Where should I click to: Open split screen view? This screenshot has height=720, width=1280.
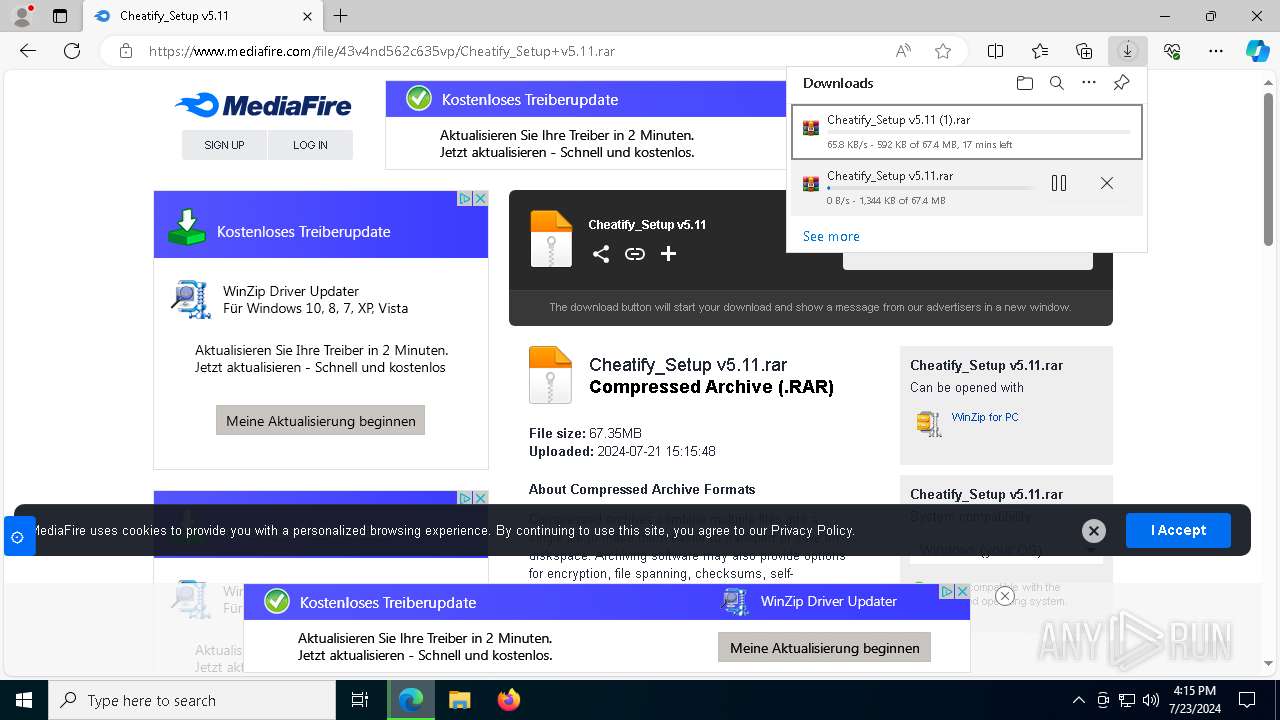point(996,51)
